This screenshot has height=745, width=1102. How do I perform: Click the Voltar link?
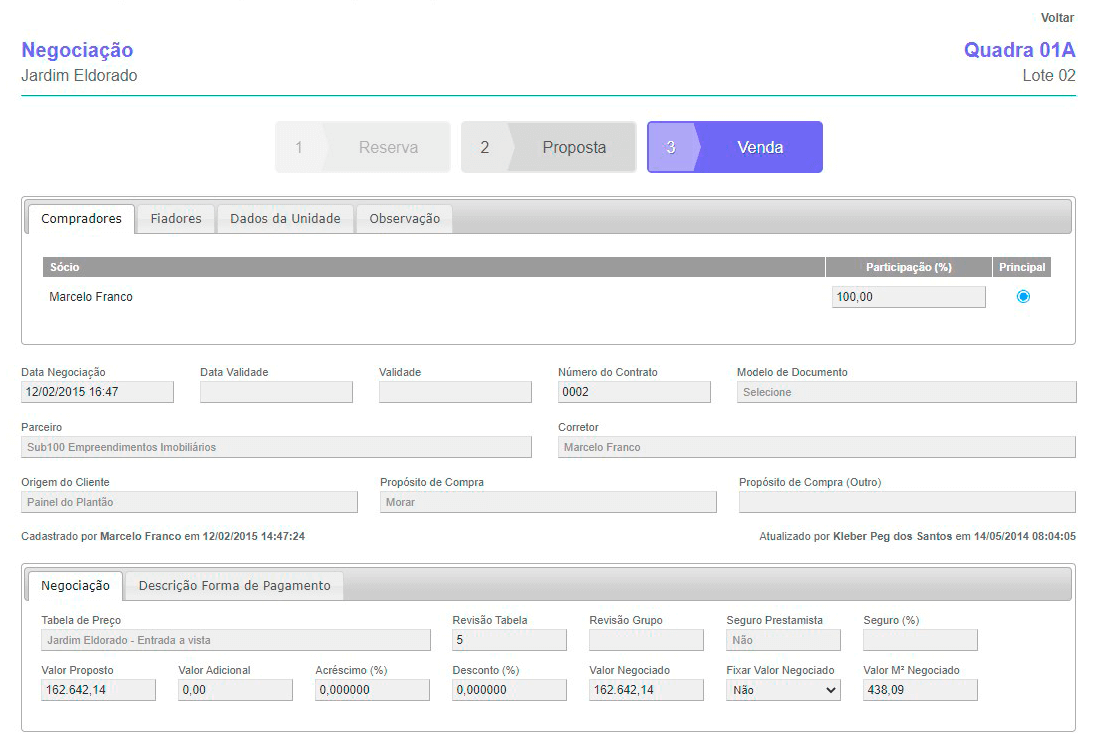click(x=1057, y=18)
